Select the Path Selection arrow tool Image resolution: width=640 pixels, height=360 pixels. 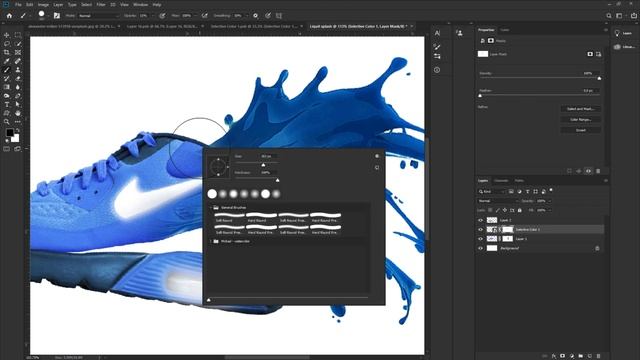pyautogui.click(x=18, y=104)
